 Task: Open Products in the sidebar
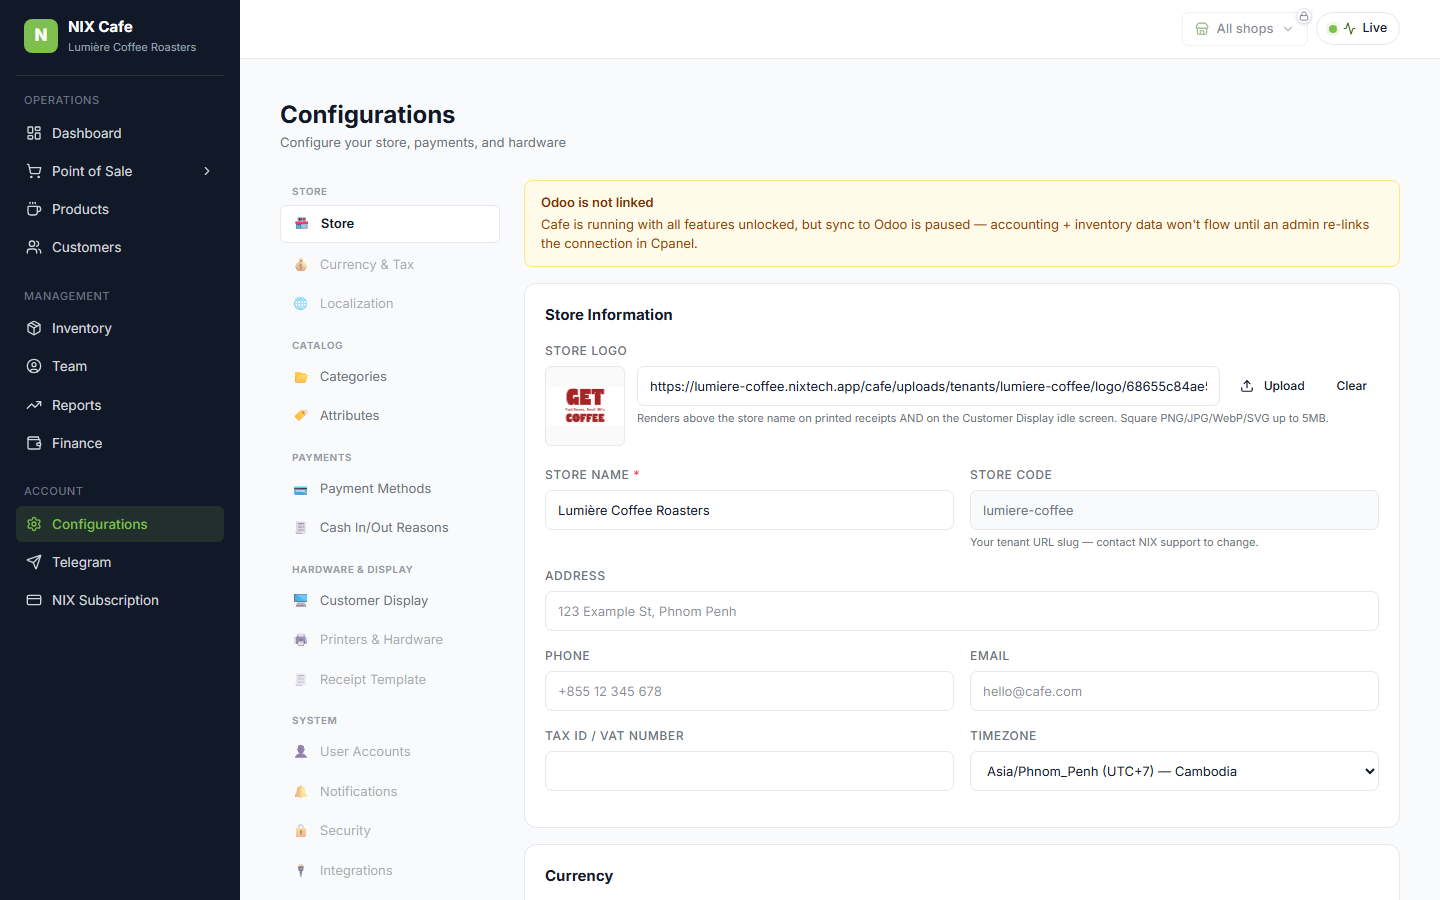[x=120, y=209]
